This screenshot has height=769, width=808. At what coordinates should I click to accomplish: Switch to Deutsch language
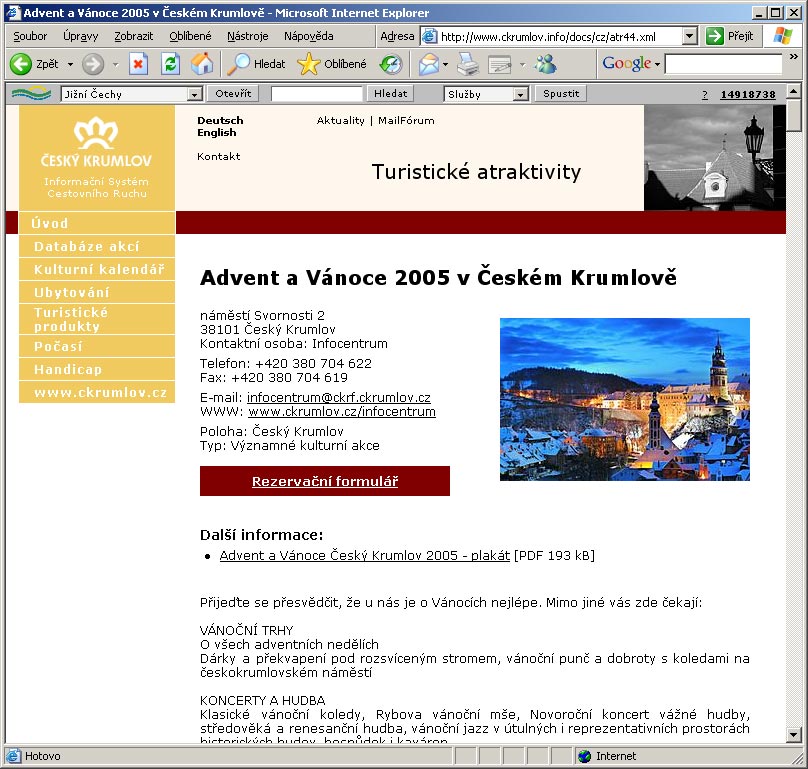tap(220, 120)
